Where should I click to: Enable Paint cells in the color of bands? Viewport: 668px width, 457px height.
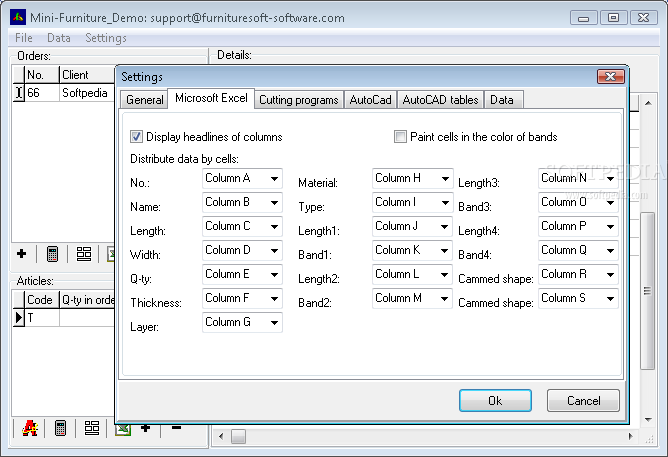[x=400, y=137]
